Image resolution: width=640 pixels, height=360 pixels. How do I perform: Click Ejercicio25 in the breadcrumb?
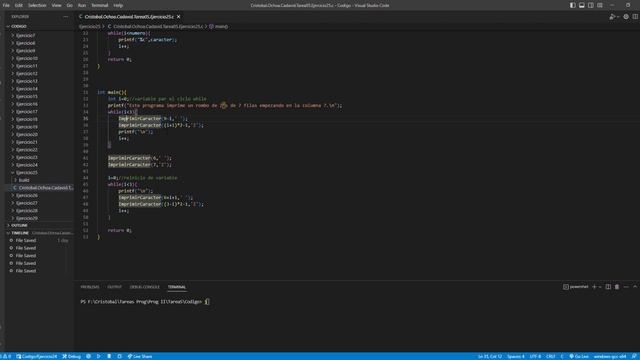tap(89, 27)
